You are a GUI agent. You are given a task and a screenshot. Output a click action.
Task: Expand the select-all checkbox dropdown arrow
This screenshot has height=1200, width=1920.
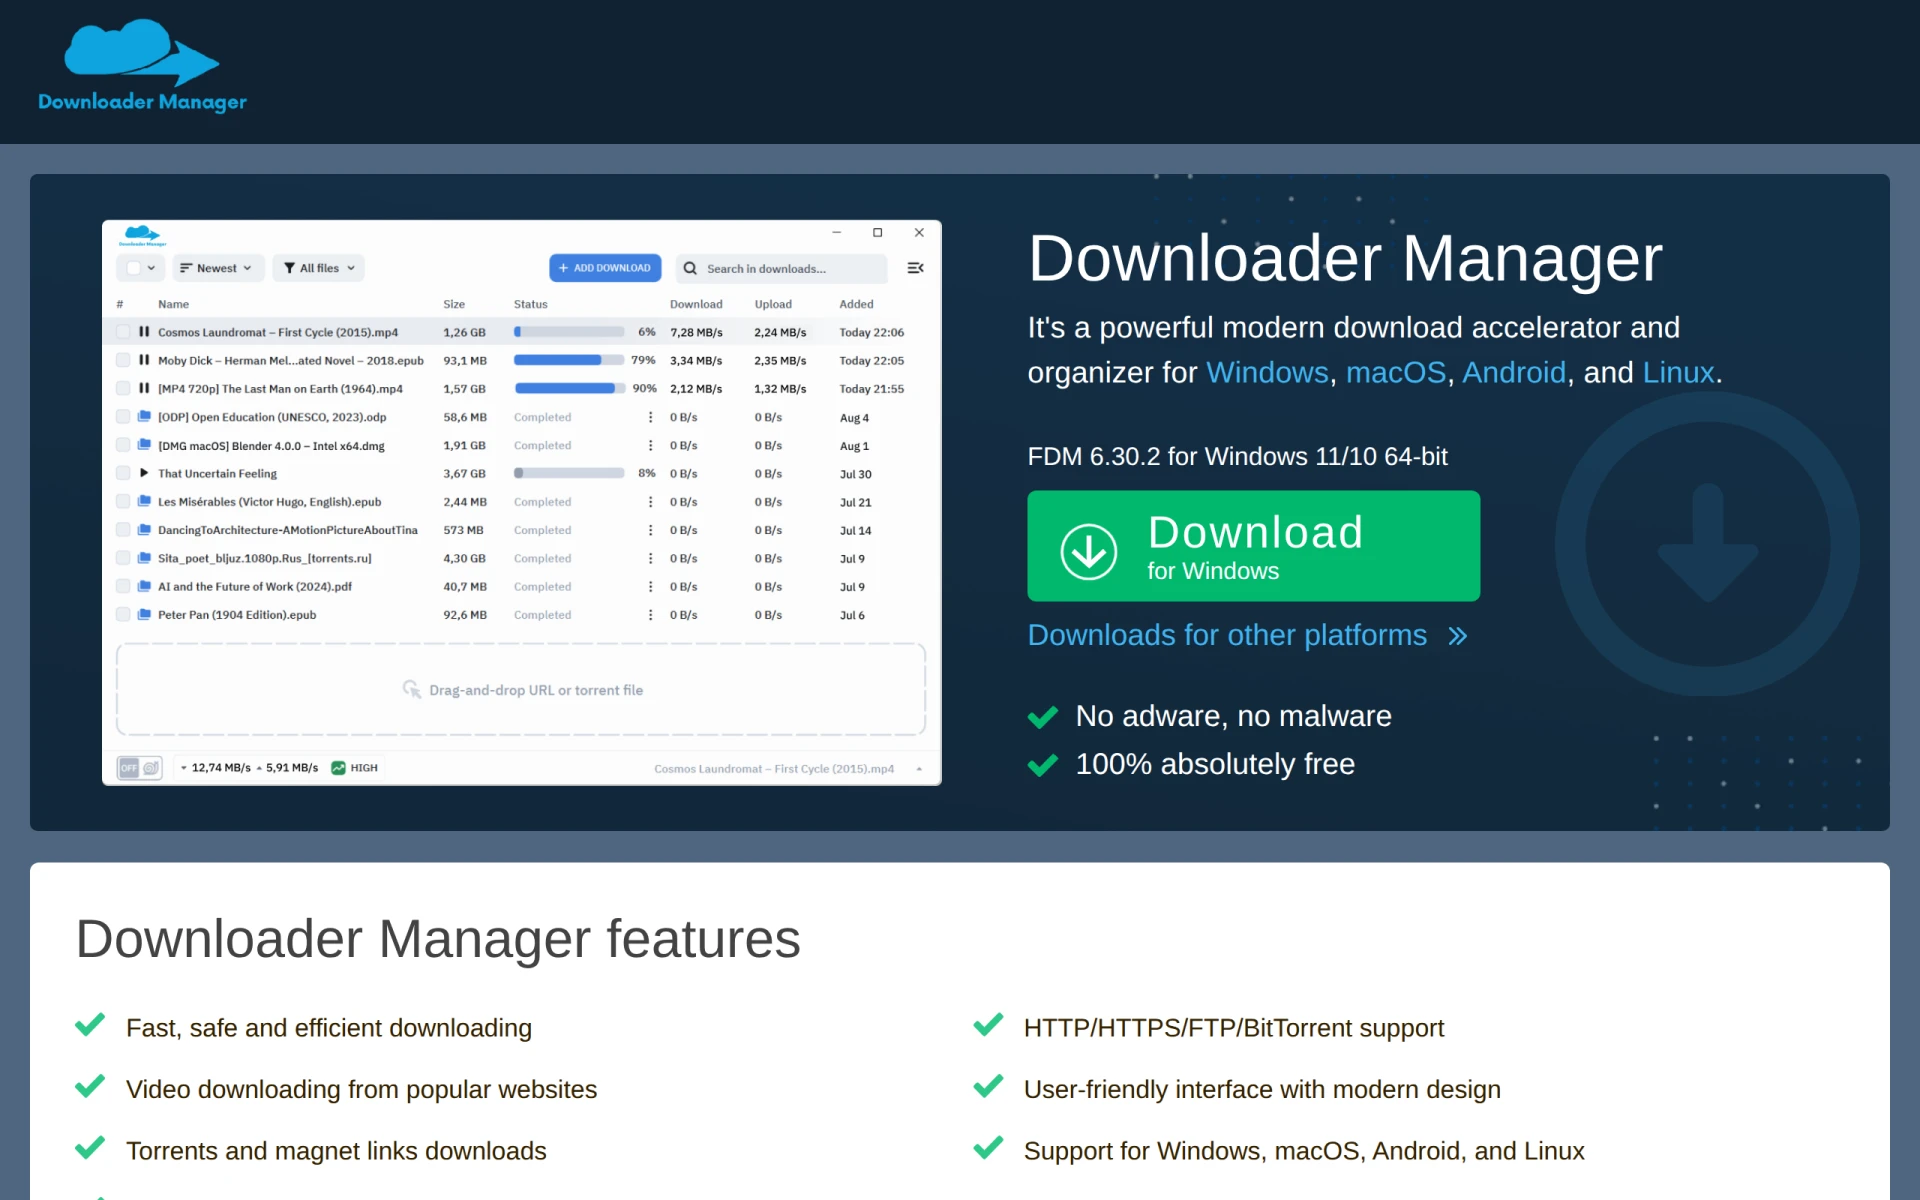pos(151,268)
